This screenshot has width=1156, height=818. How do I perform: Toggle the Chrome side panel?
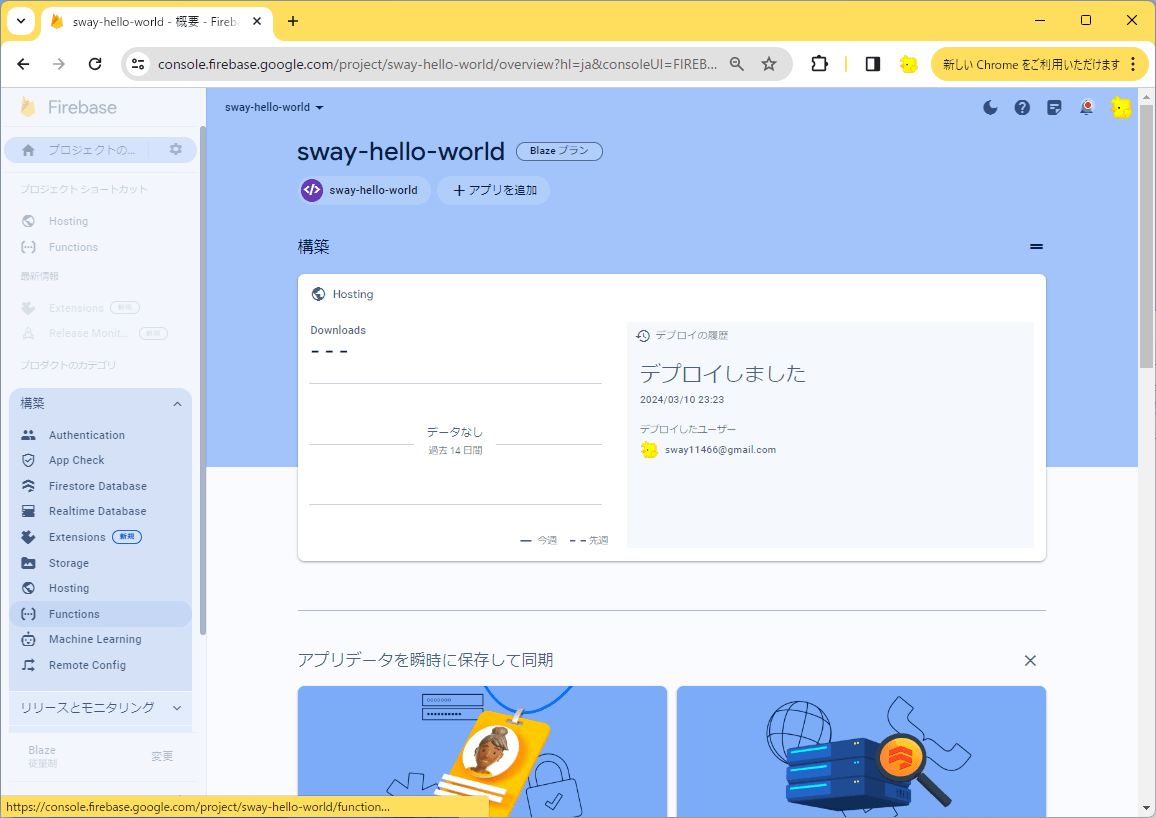tap(873, 64)
